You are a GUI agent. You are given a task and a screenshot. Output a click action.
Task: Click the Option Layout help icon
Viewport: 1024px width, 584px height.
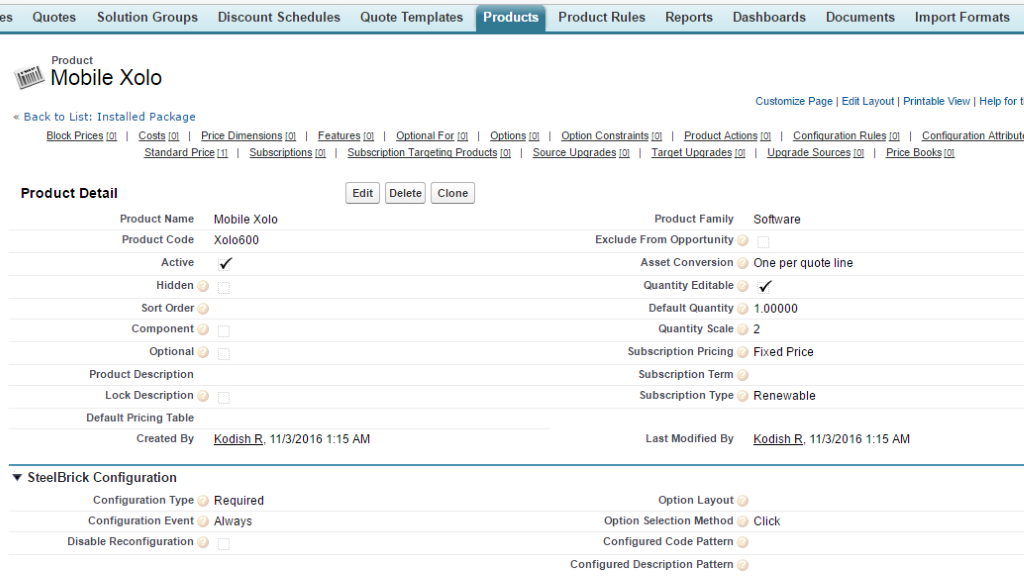click(x=743, y=501)
